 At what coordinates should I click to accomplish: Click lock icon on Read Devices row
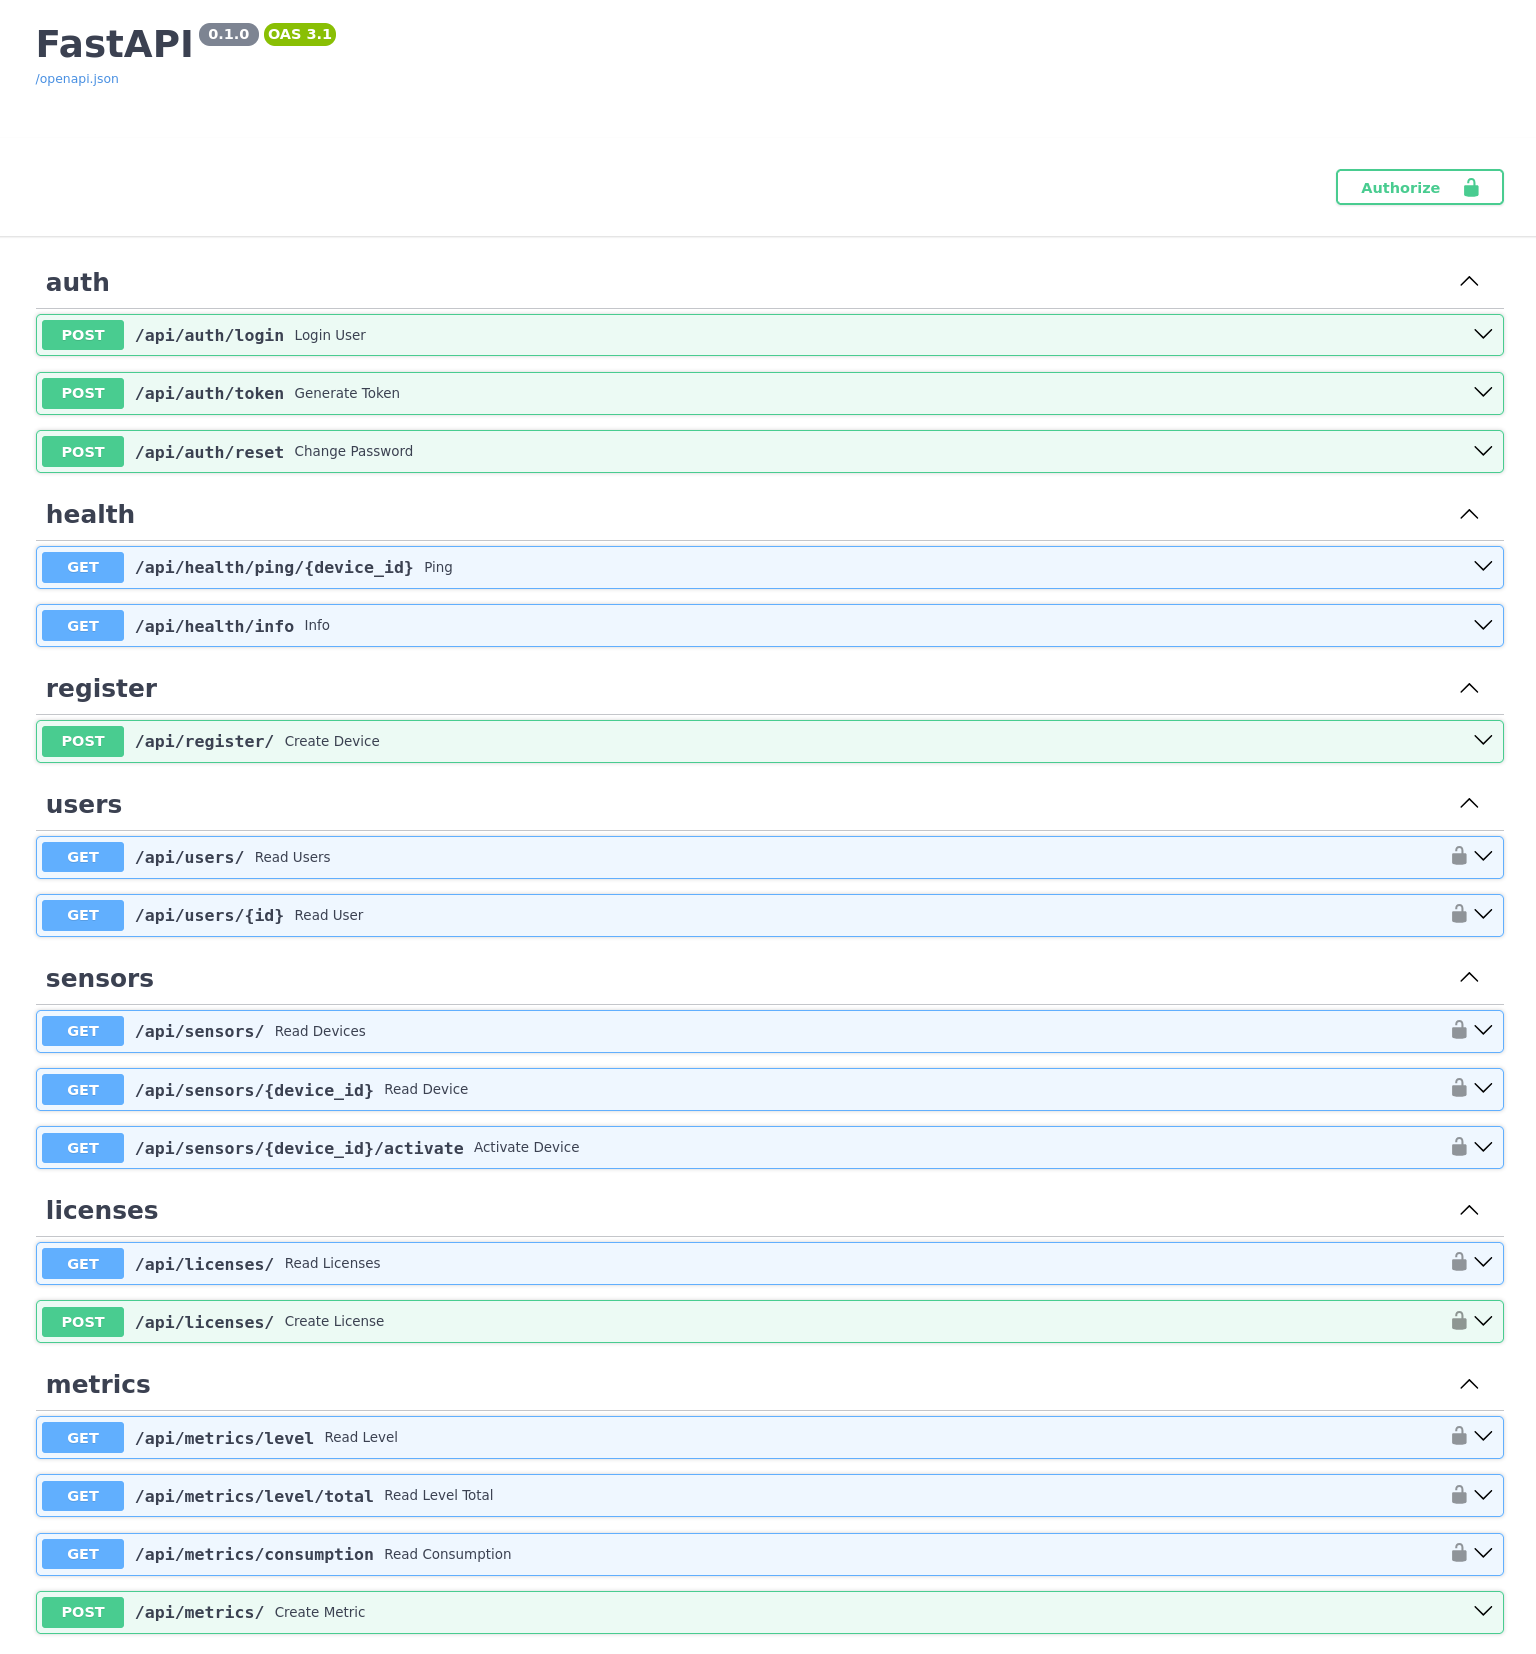[1459, 1030]
